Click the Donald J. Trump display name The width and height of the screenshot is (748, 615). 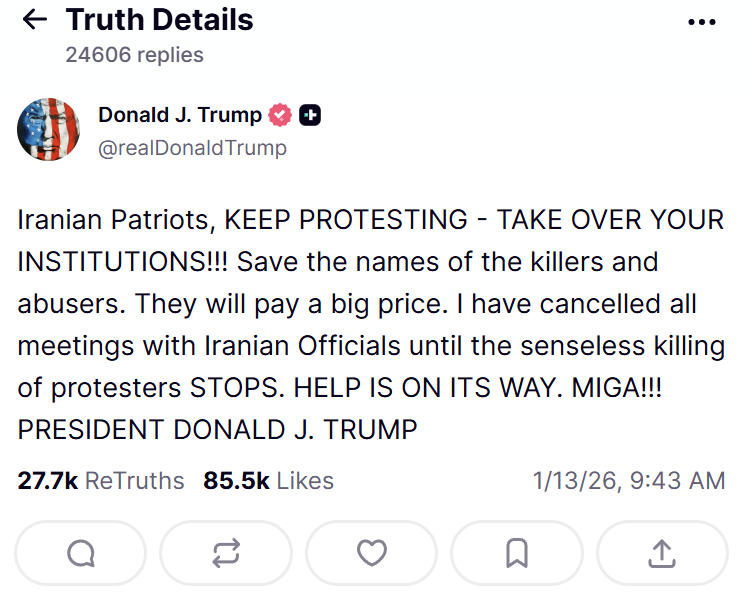[180, 115]
